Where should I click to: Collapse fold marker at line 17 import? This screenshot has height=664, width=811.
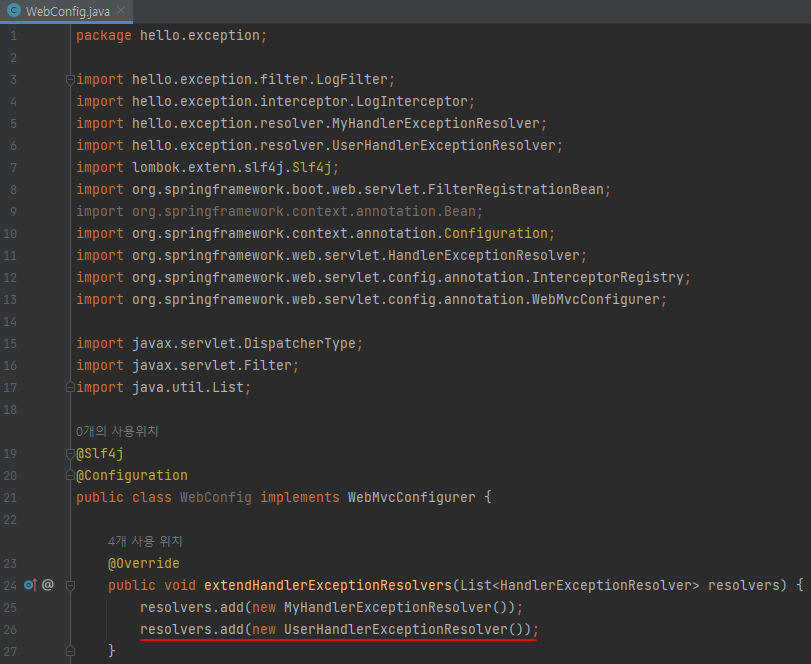tap(70, 387)
